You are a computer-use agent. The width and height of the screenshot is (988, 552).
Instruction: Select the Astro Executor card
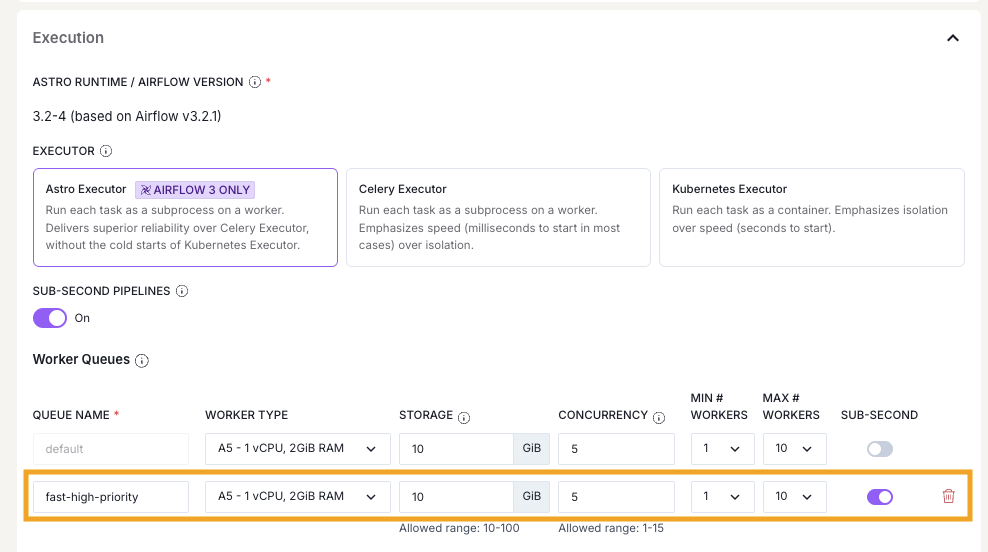tap(185, 217)
